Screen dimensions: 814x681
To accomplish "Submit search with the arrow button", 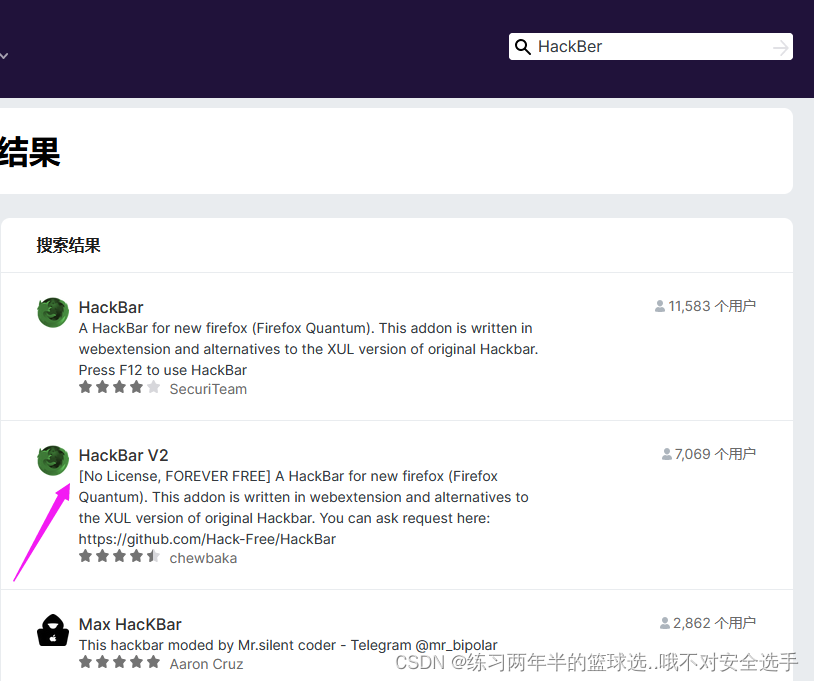I will click(780, 48).
